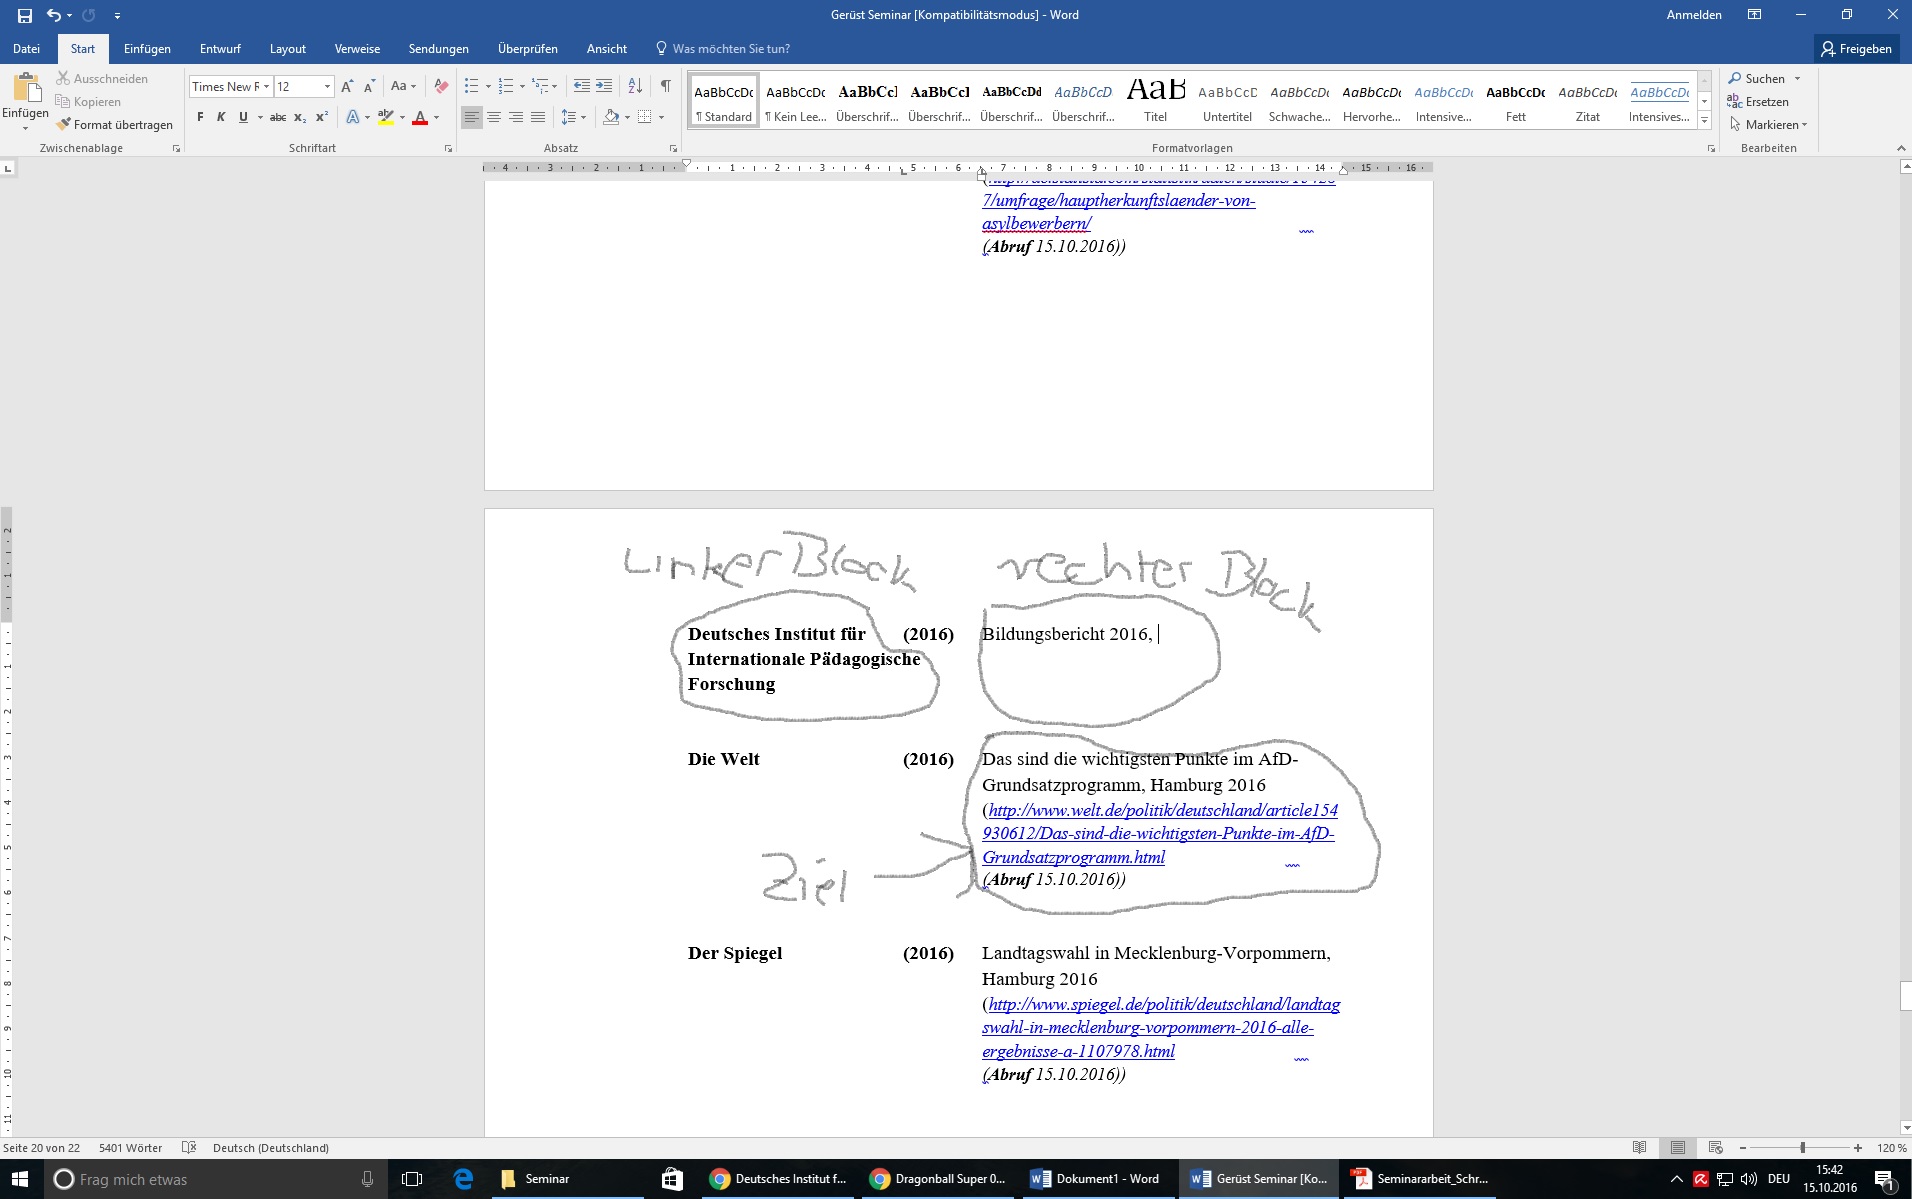
Task: Open the font color red A dropdown
Action: tap(436, 117)
